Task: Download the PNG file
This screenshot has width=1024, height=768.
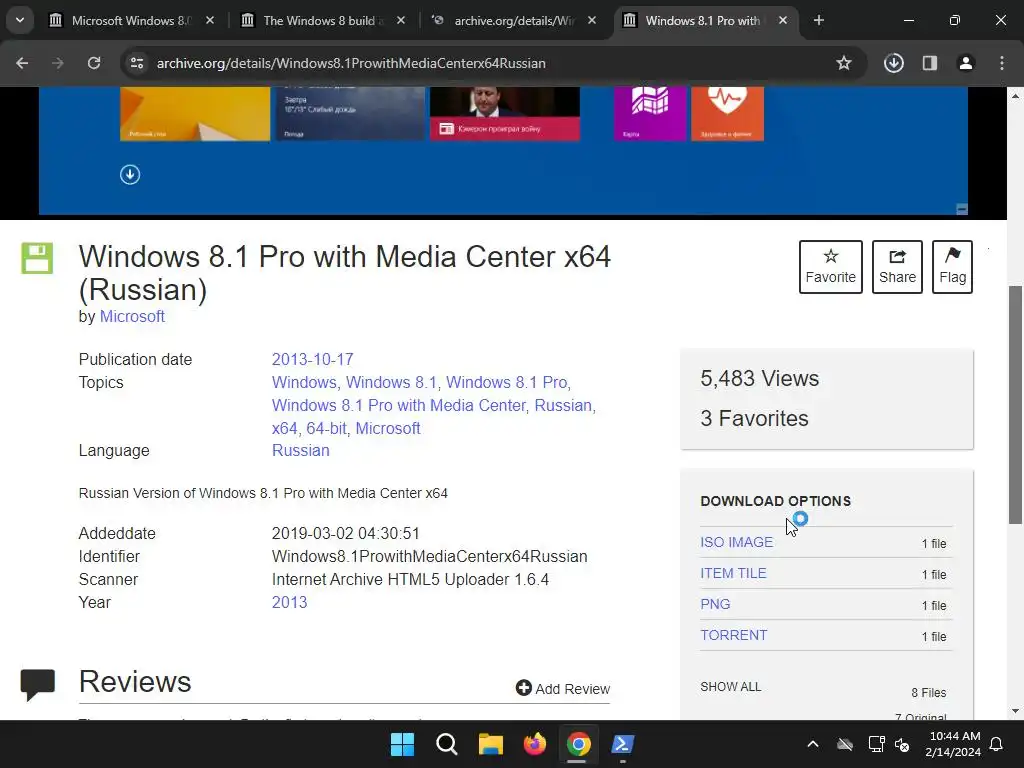Action: (715, 604)
